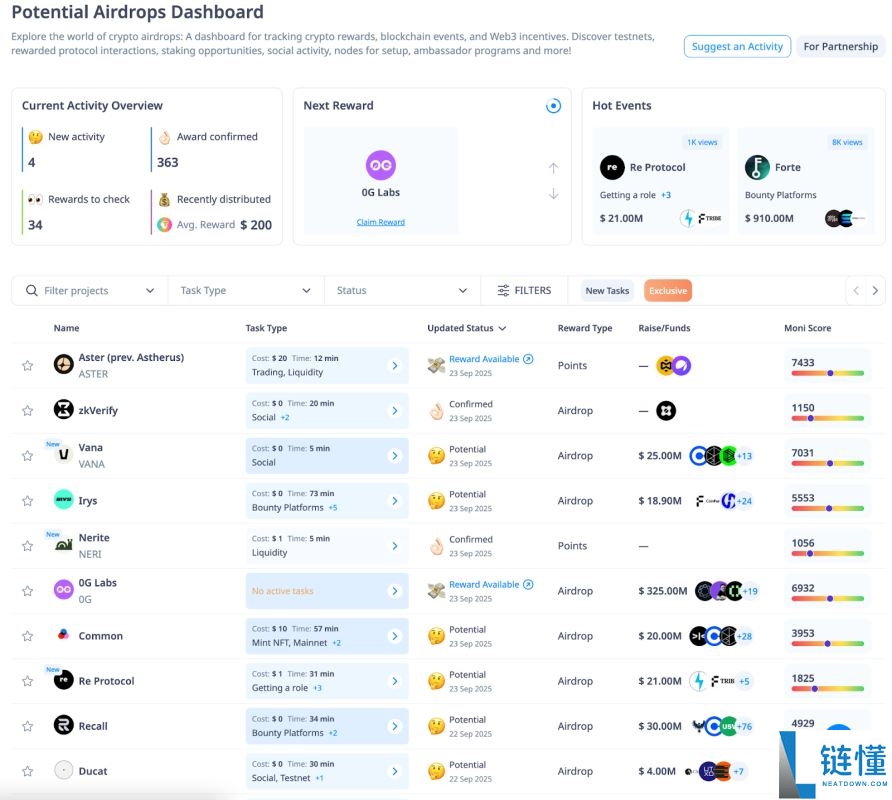Sort table by Reward Type header
892x800 pixels.
pos(585,328)
